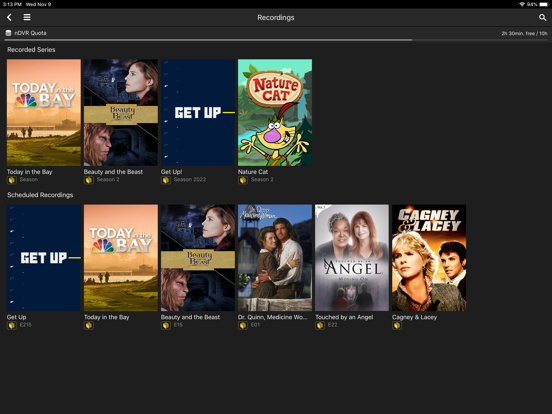Click the 'Dr. Quinn, Medicine Wo...' title
The width and height of the screenshot is (552, 414).
pos(272,317)
